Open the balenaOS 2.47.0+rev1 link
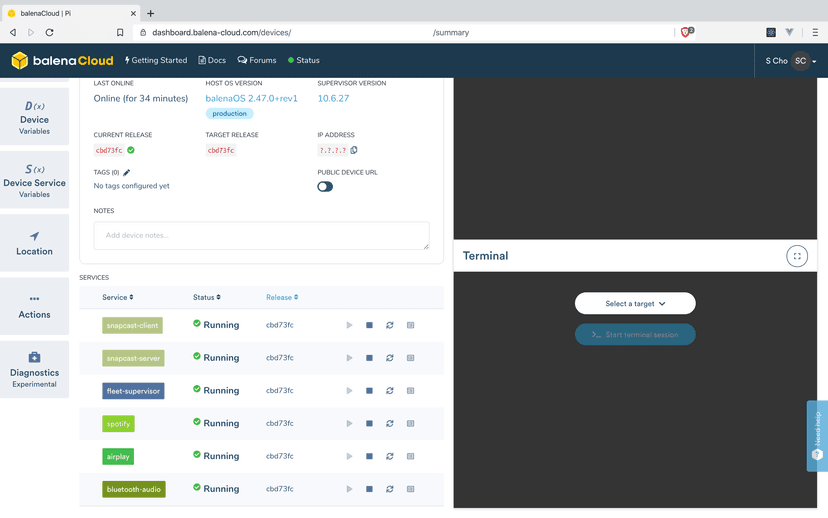The image size is (828, 518). pyautogui.click(x=251, y=99)
